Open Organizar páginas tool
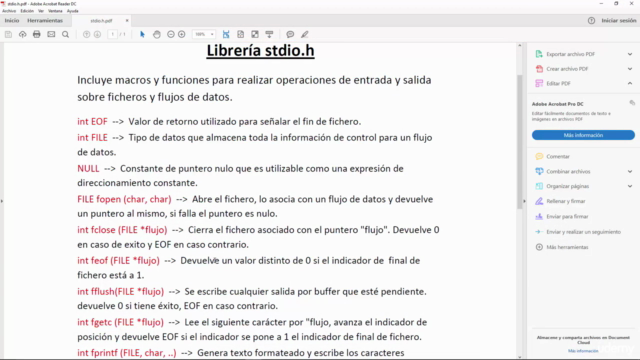640x360 pixels. click(x=567, y=187)
